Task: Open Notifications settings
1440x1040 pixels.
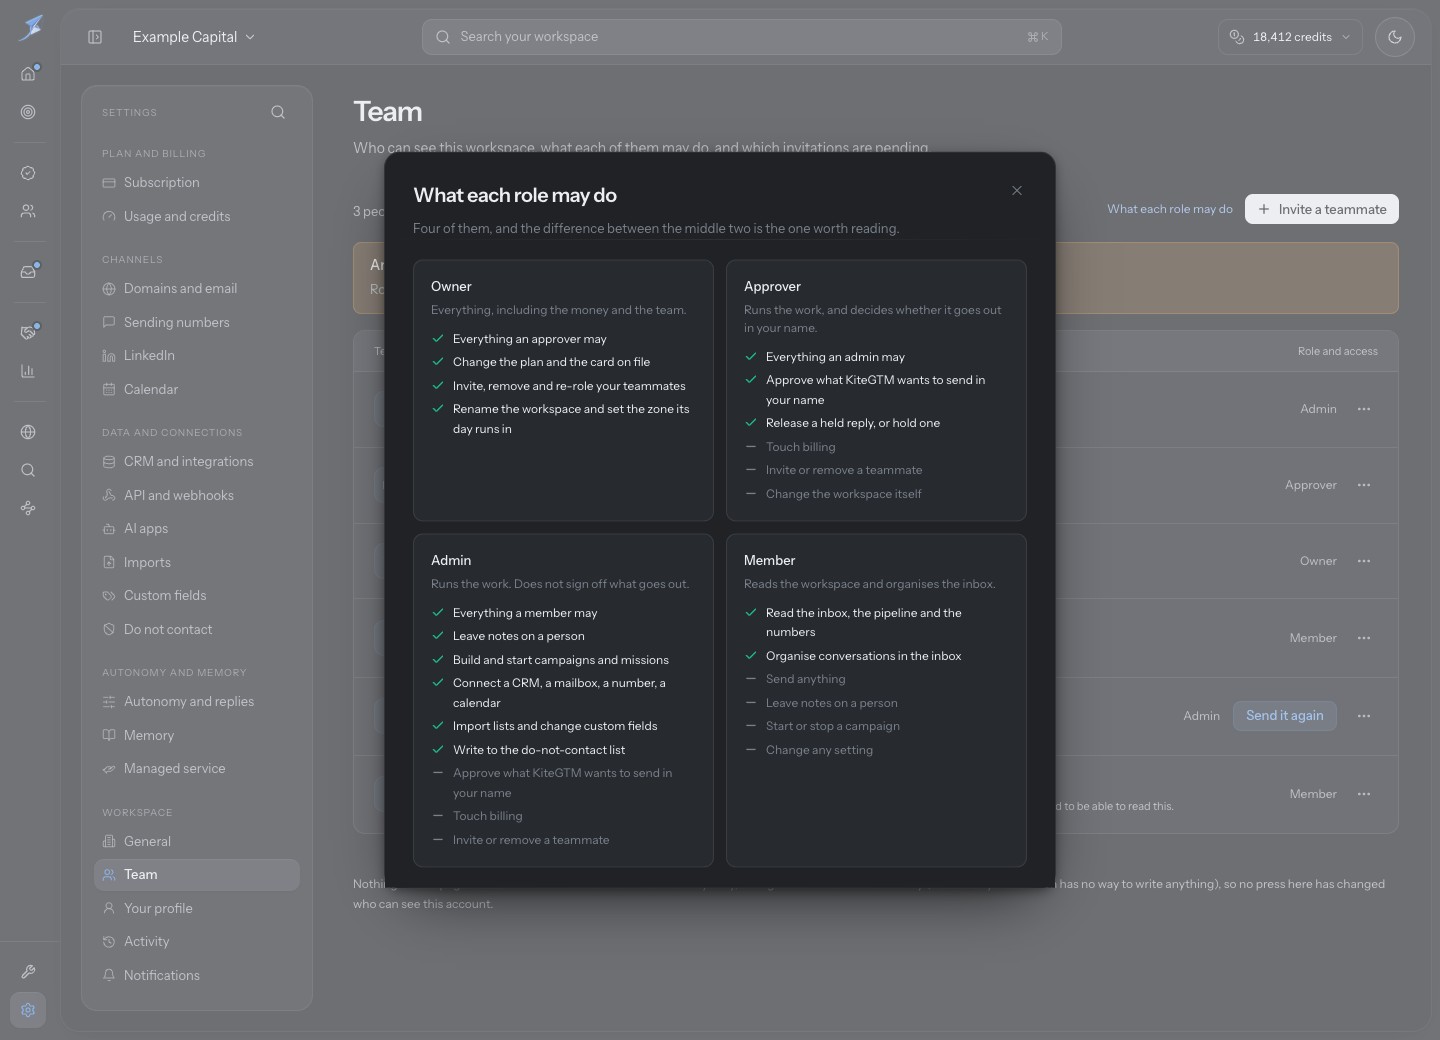Action: [x=197, y=975]
